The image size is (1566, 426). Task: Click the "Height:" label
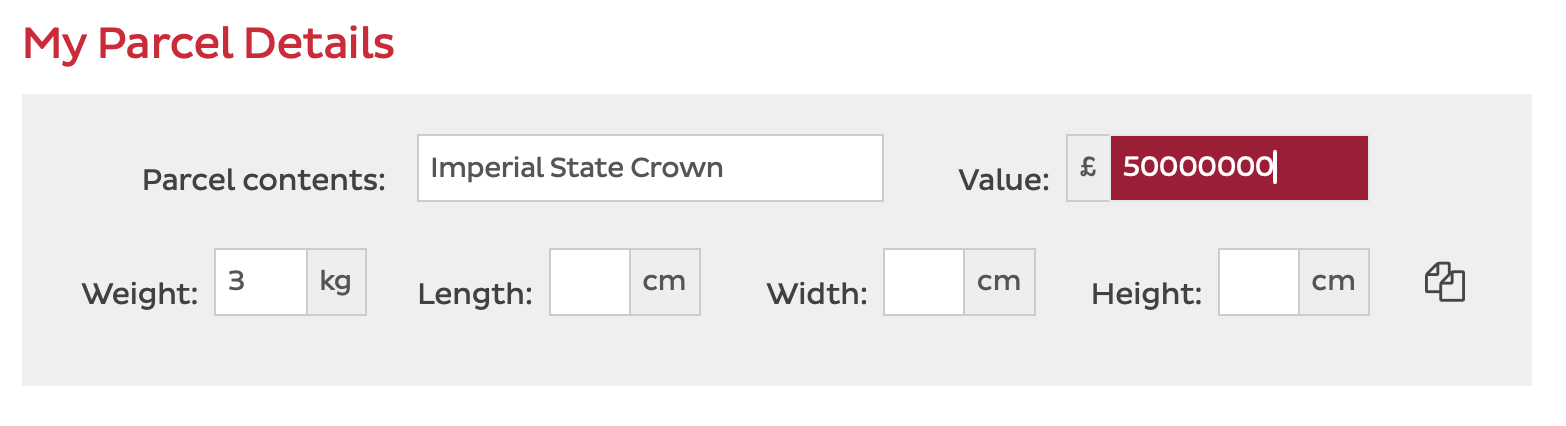pyautogui.click(x=1147, y=294)
